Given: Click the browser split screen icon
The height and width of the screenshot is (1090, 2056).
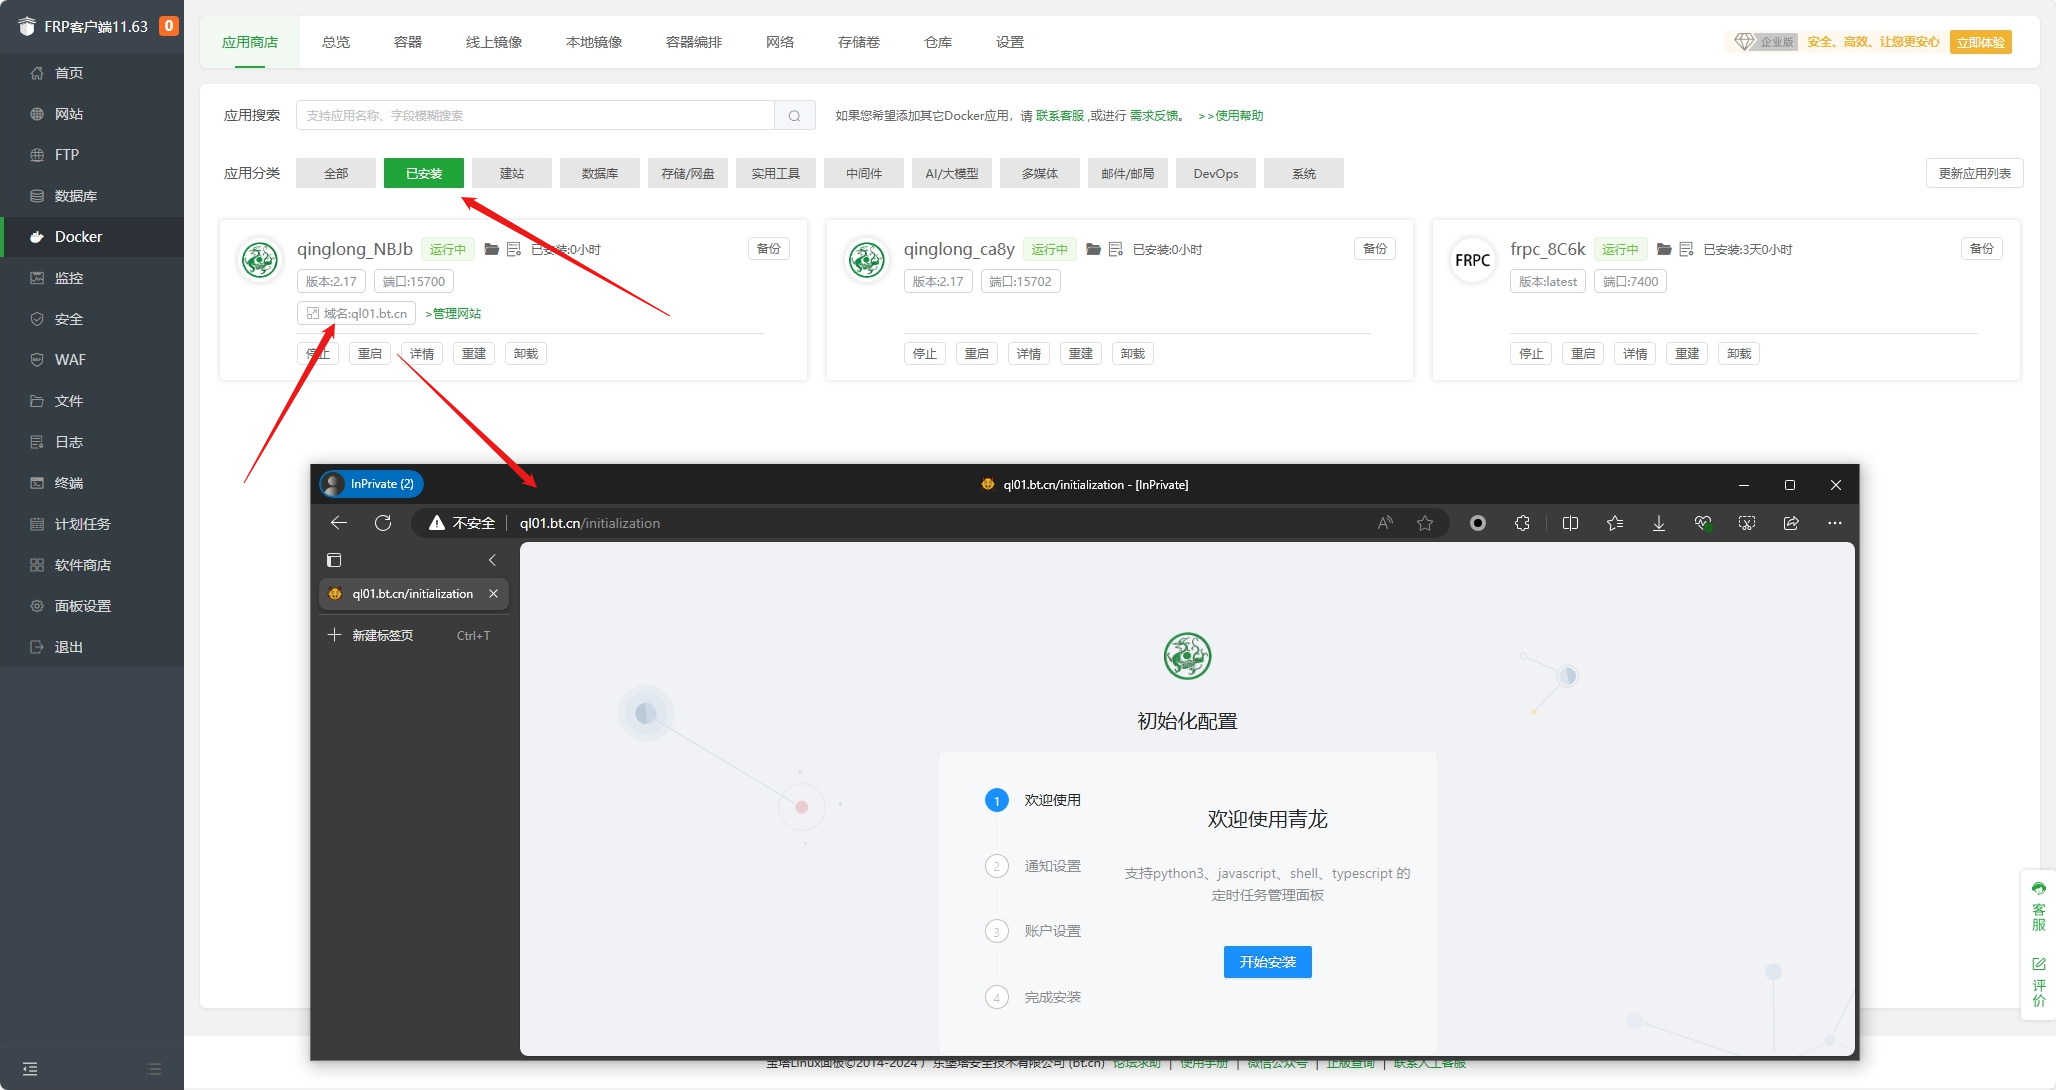Looking at the screenshot, I should click(x=1570, y=523).
